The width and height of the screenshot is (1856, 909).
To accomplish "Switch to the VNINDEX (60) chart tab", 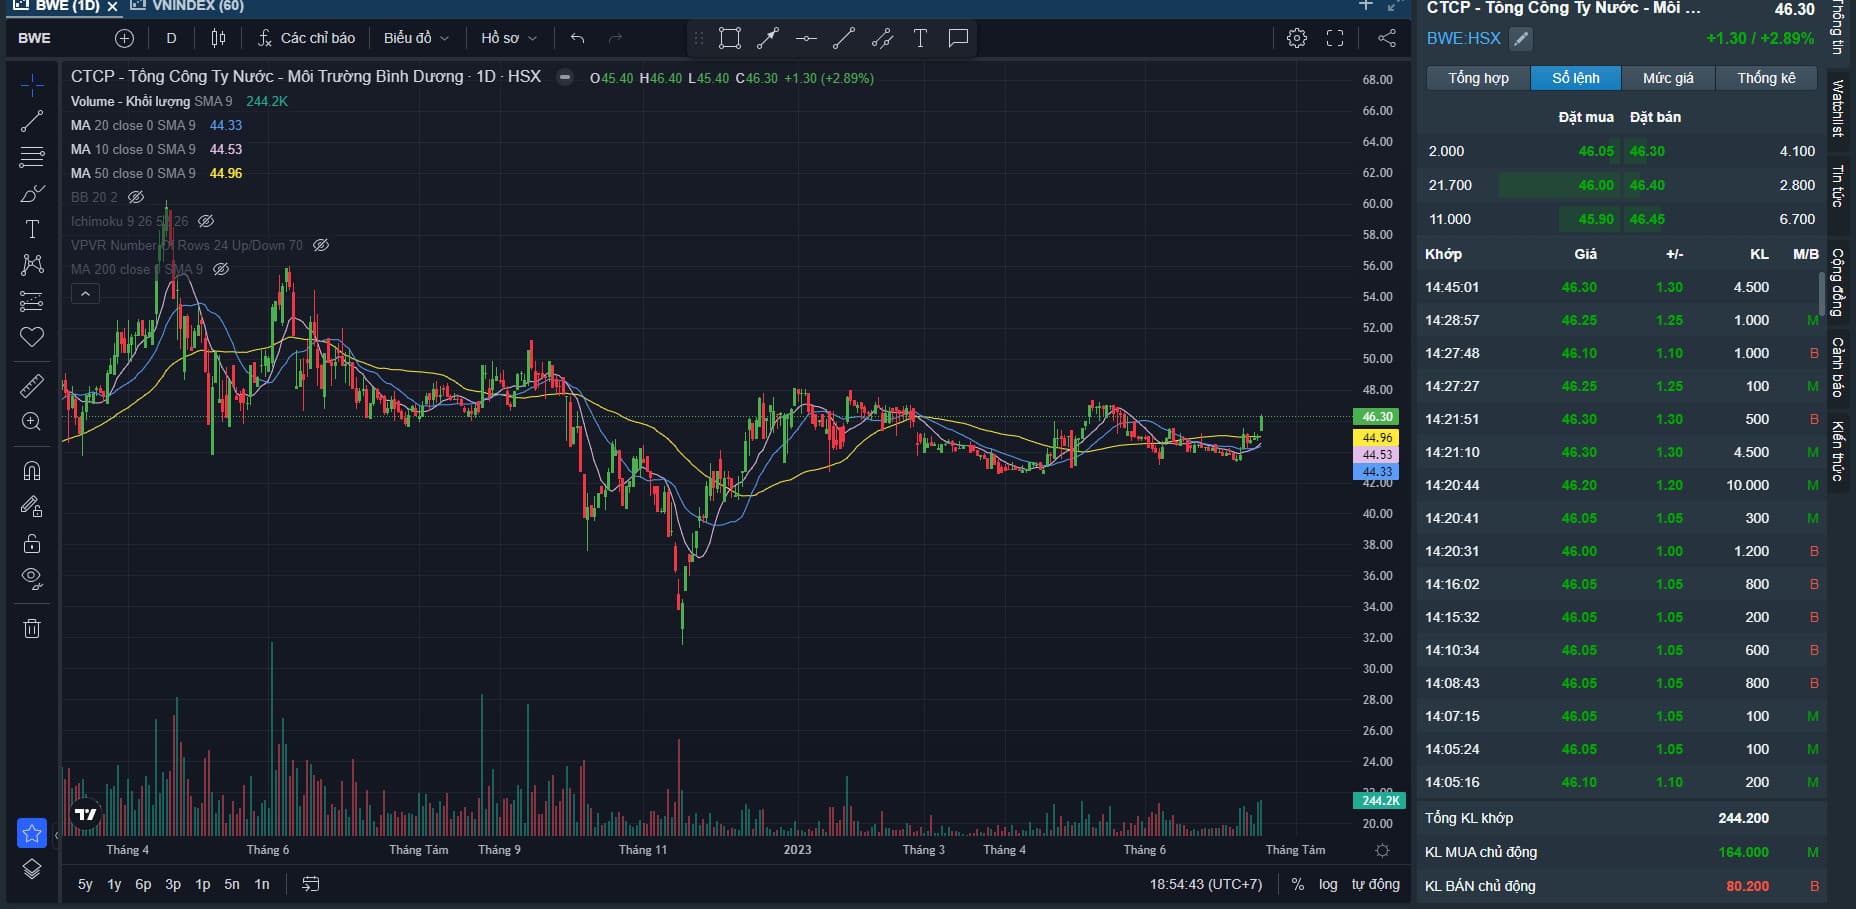I will [189, 6].
